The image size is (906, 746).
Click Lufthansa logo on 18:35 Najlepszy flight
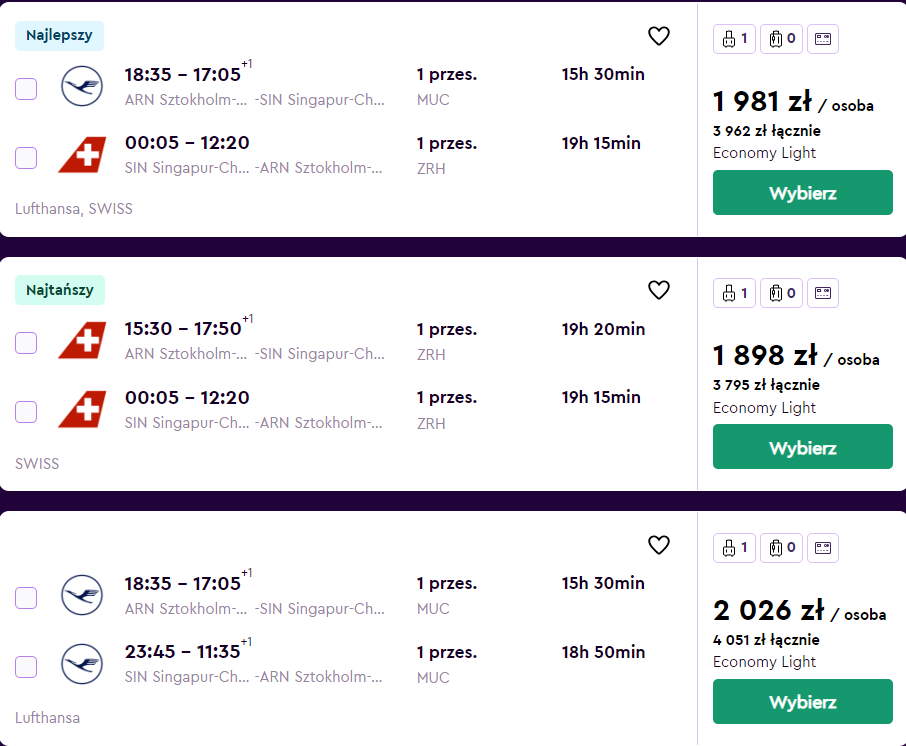coord(82,86)
